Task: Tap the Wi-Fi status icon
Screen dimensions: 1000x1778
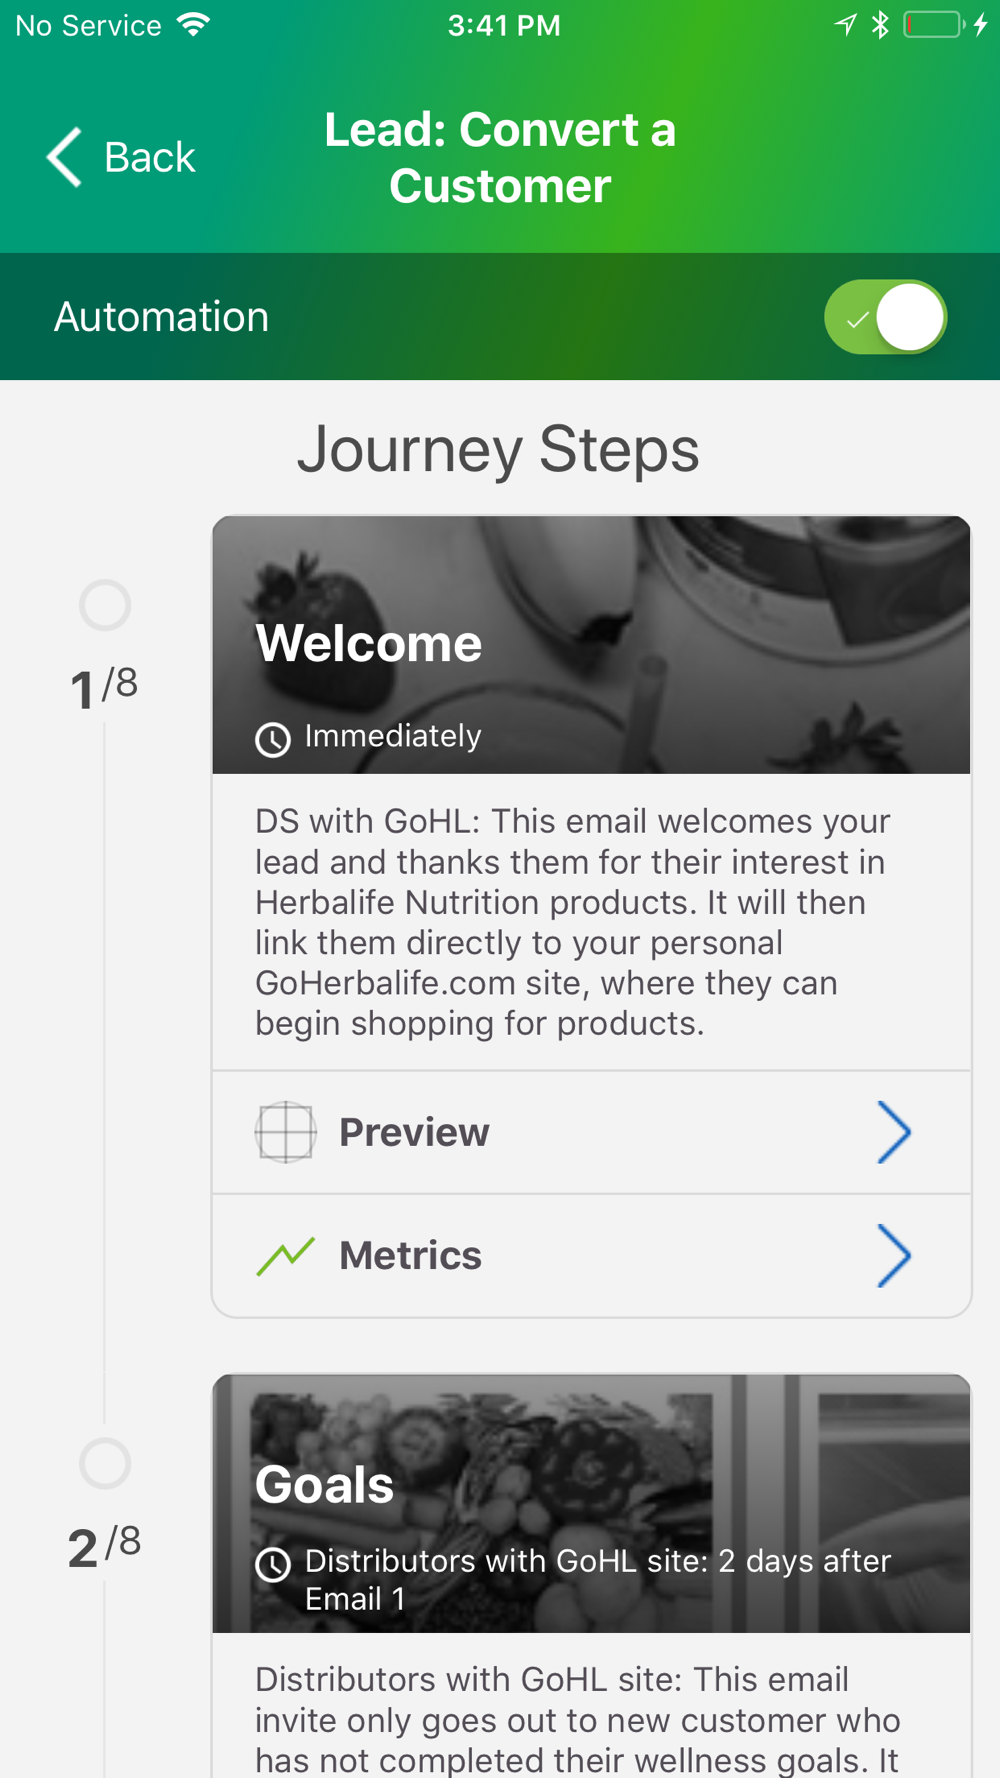Action: [194, 25]
